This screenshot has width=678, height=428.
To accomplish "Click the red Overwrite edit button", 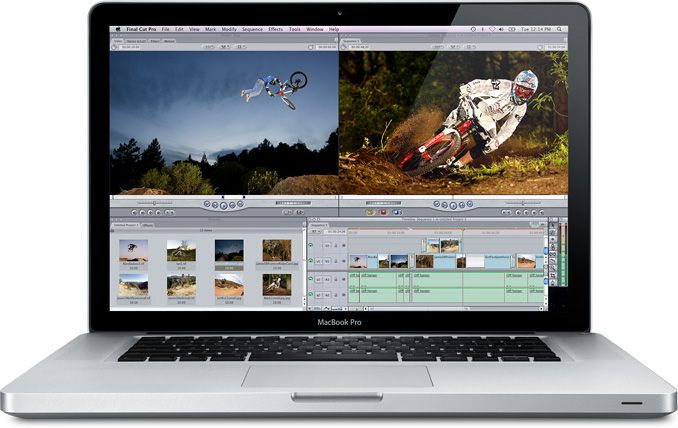I will pyautogui.click(x=383, y=212).
